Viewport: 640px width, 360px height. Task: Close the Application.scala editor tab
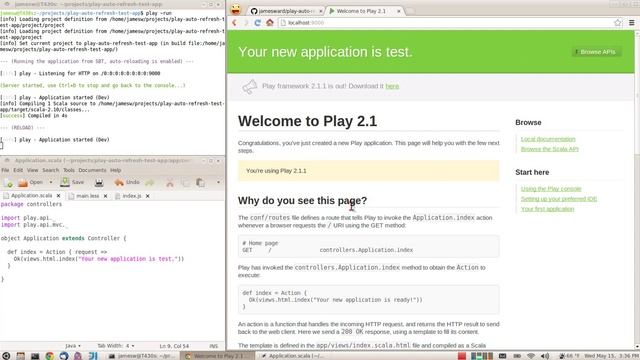(58, 196)
